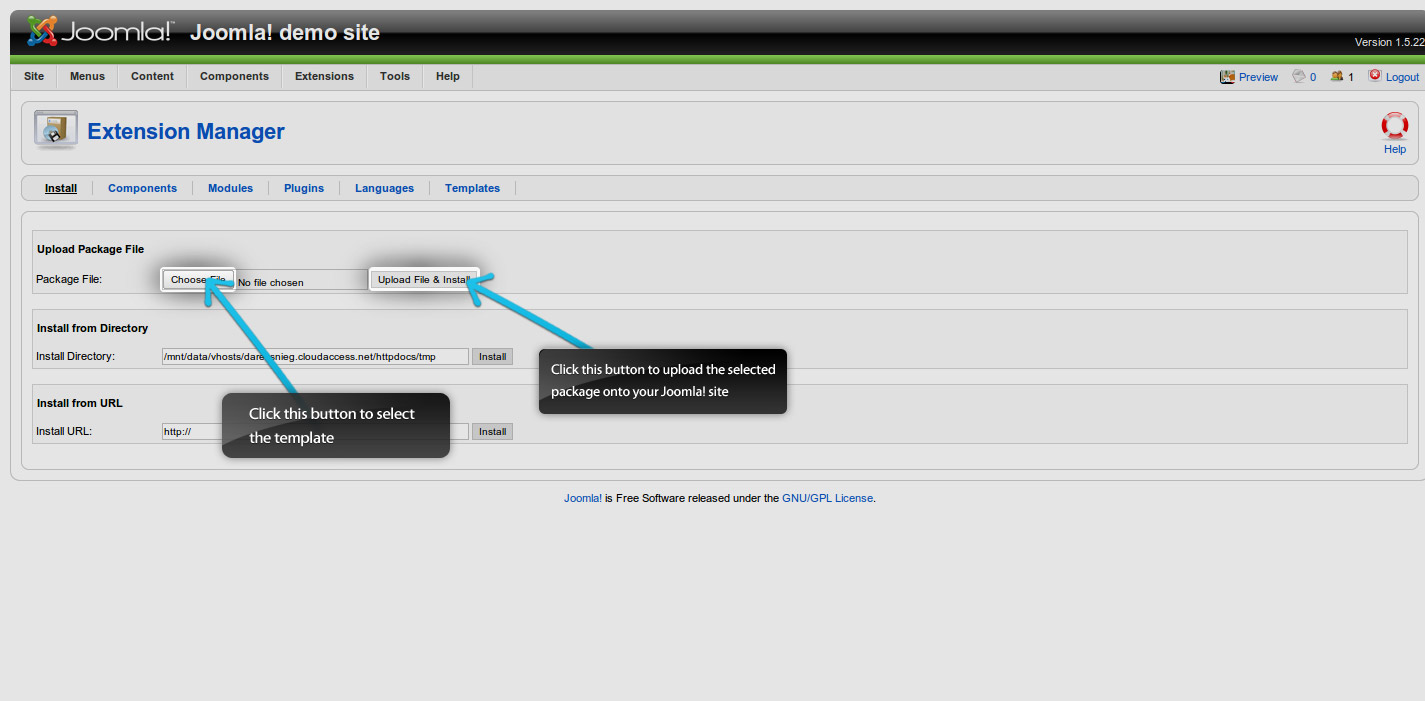Click the Preview icon in the status bar
This screenshot has width=1425, height=701.
click(x=1227, y=77)
